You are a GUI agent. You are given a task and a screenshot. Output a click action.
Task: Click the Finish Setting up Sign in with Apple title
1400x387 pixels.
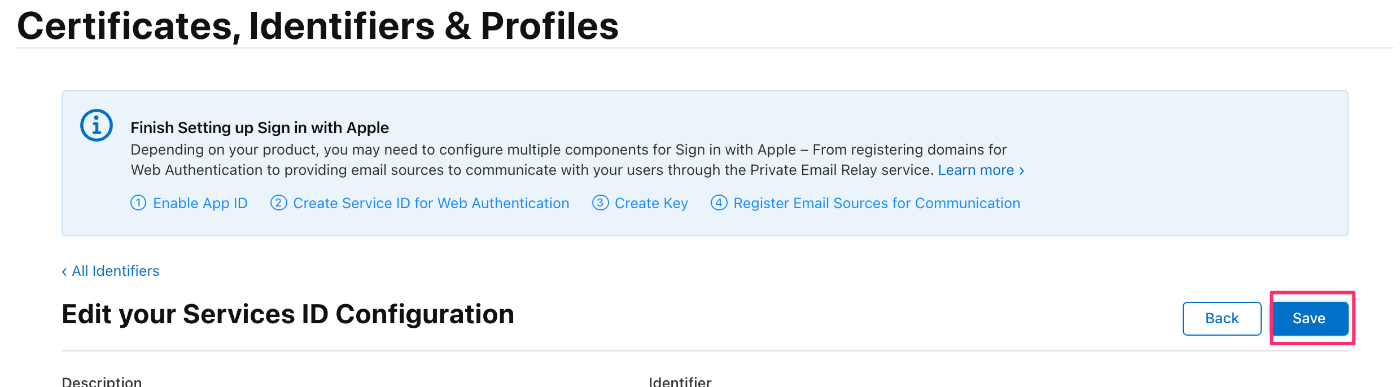tap(260, 128)
